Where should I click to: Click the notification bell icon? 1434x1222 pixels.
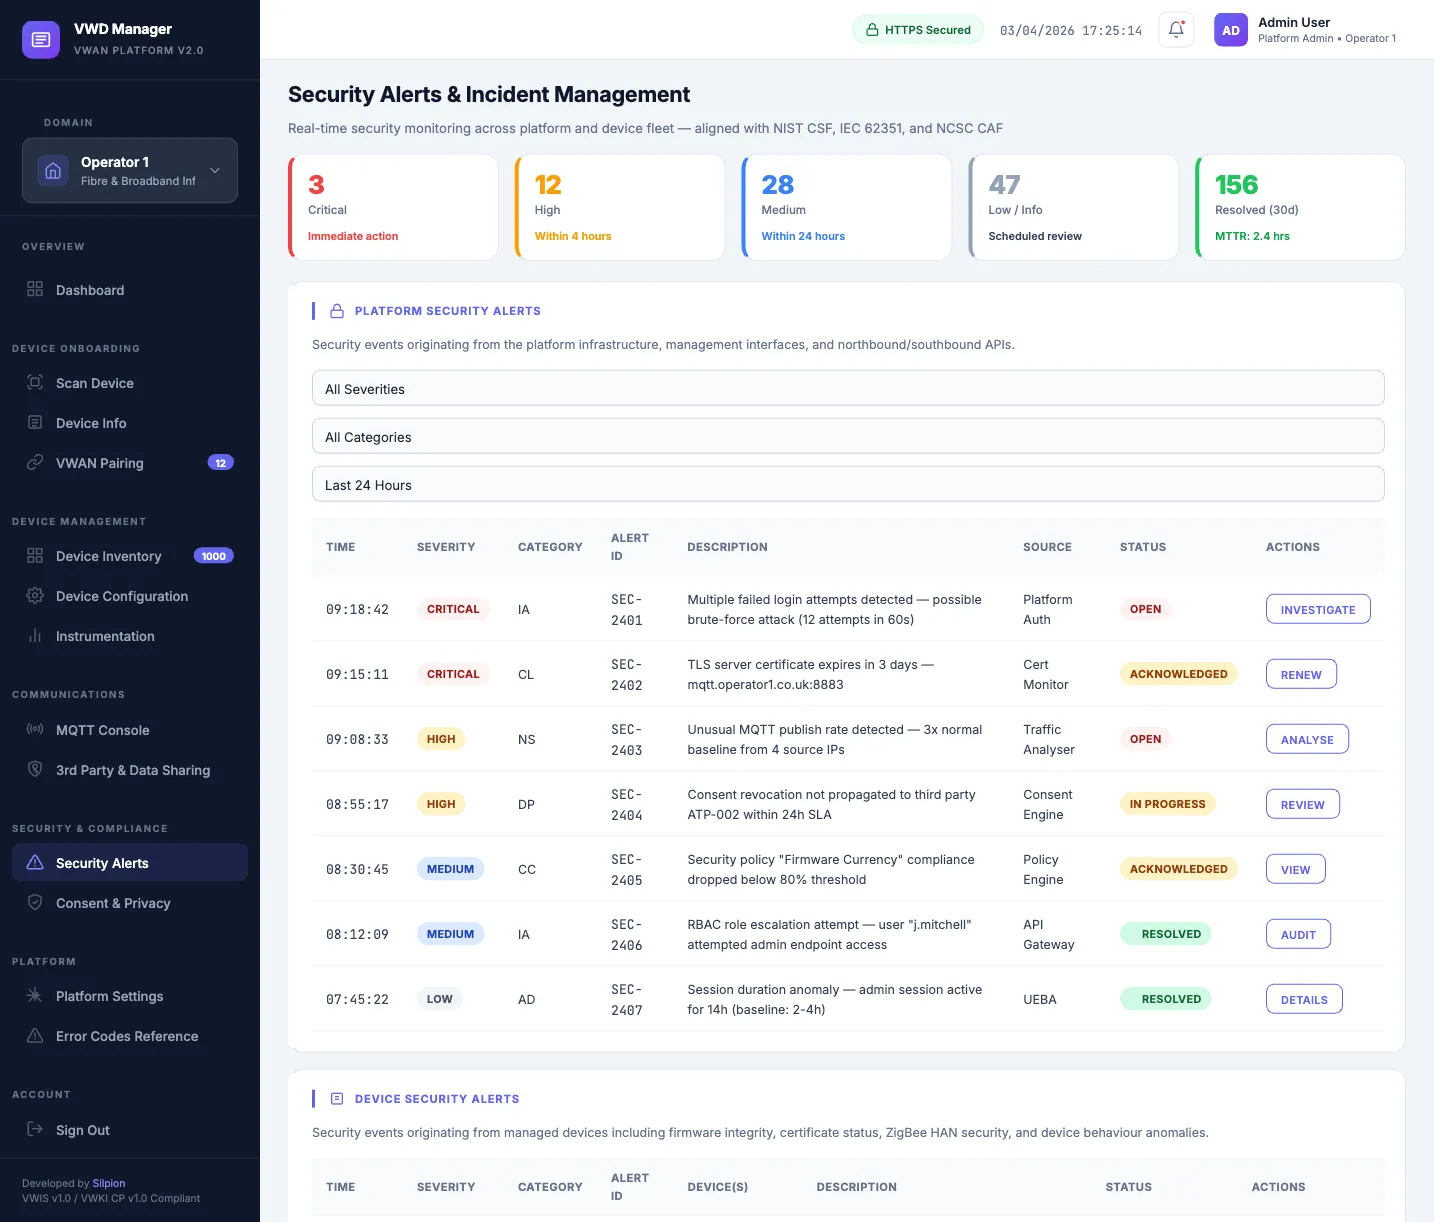[x=1175, y=29]
